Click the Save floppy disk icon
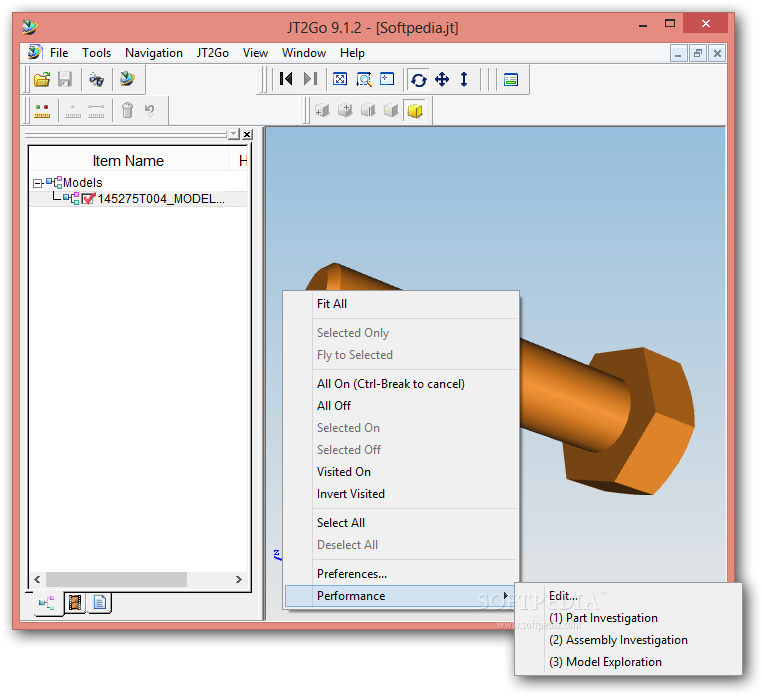The image size is (763, 696). point(65,79)
